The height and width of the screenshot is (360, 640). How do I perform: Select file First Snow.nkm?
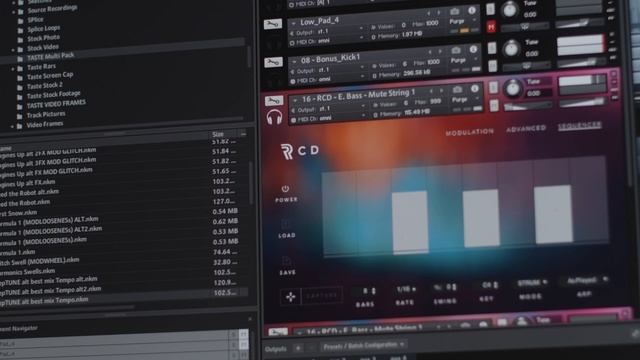[x=18, y=213]
